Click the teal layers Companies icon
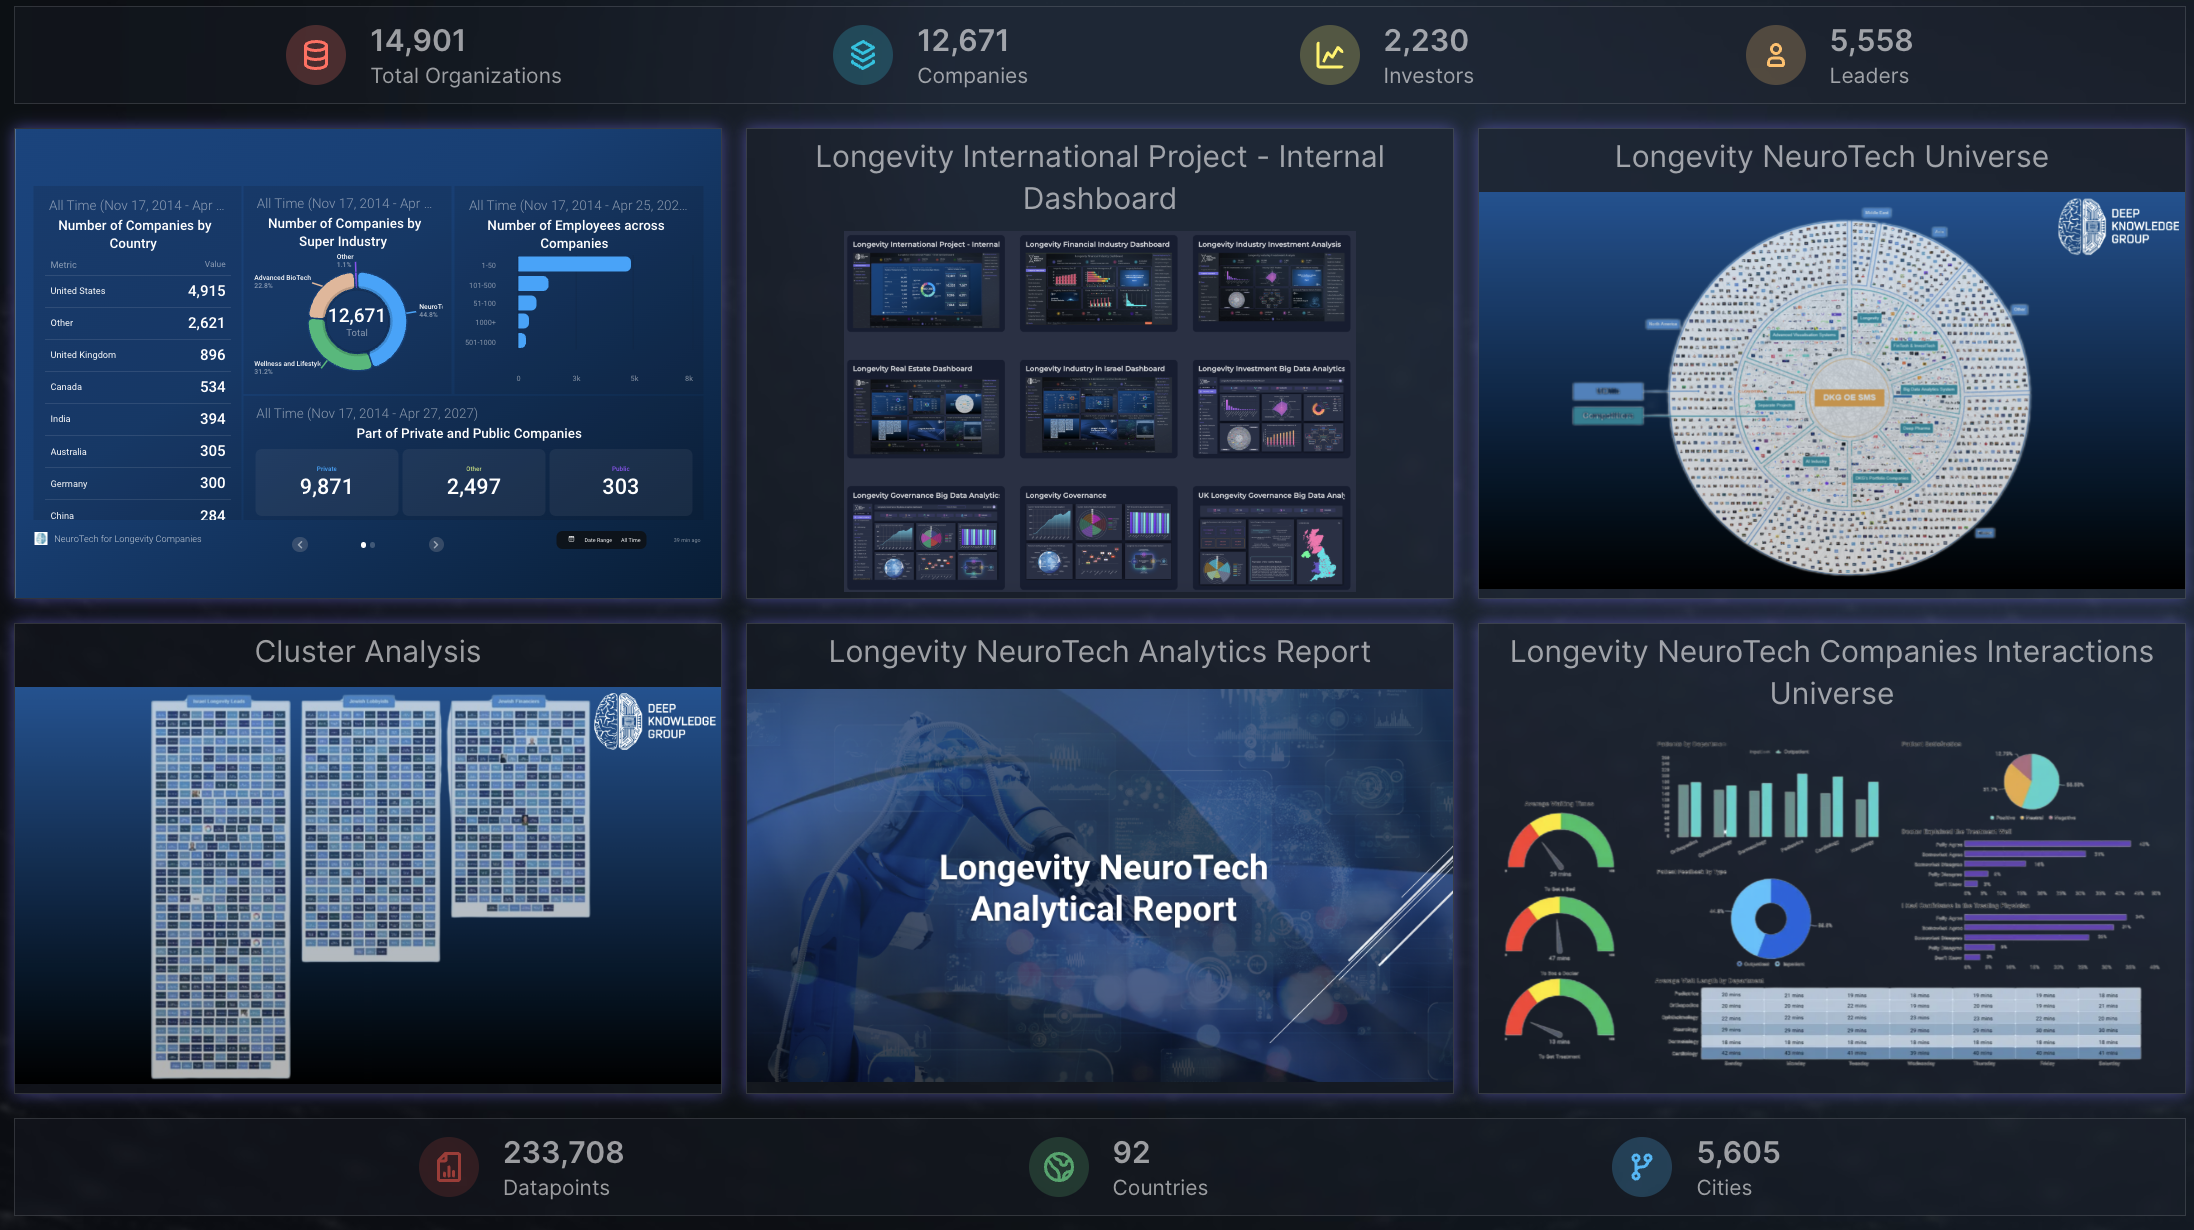Image resolution: width=2194 pixels, height=1230 pixels. 862,55
